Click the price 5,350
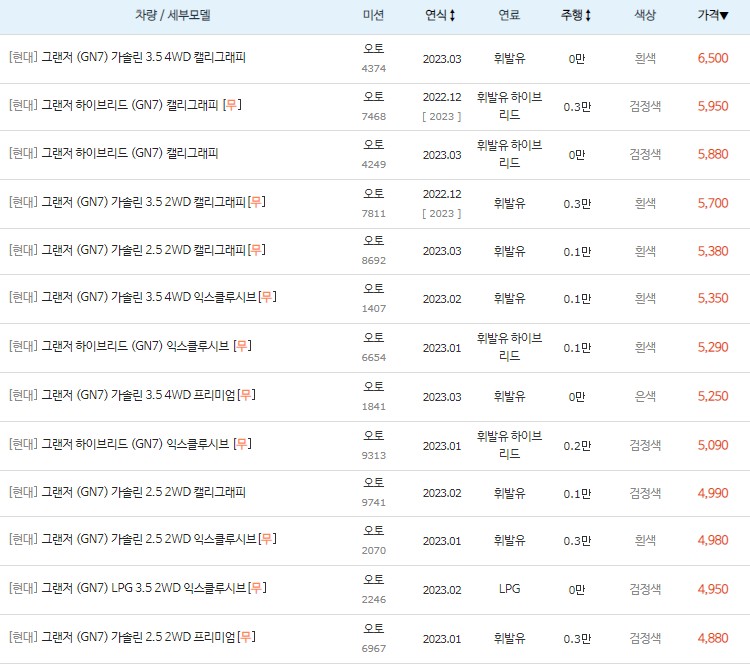 pyautogui.click(x=713, y=299)
